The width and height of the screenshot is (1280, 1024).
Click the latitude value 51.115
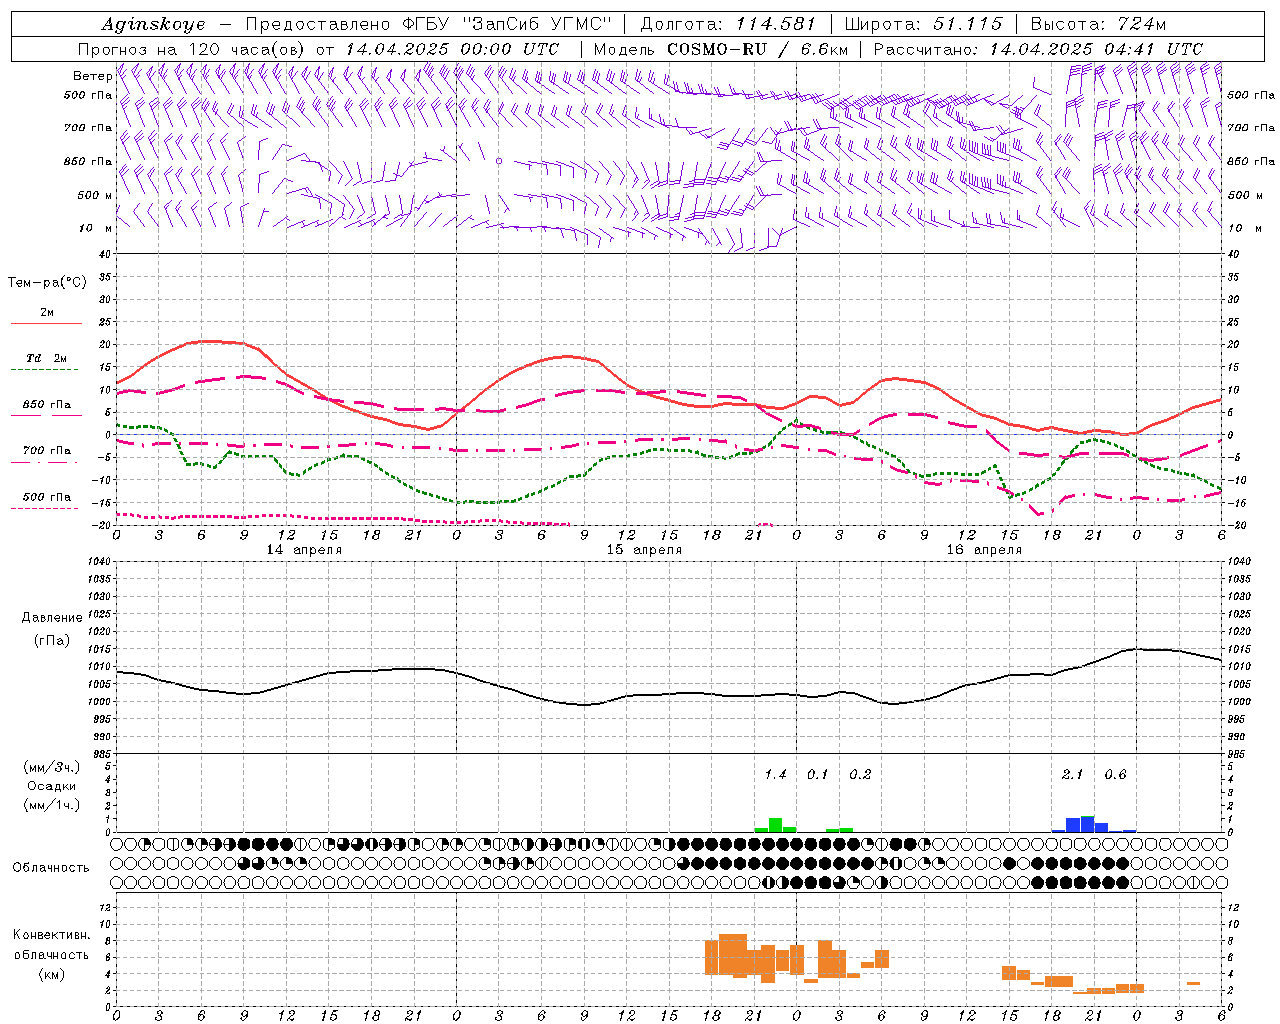(967, 24)
